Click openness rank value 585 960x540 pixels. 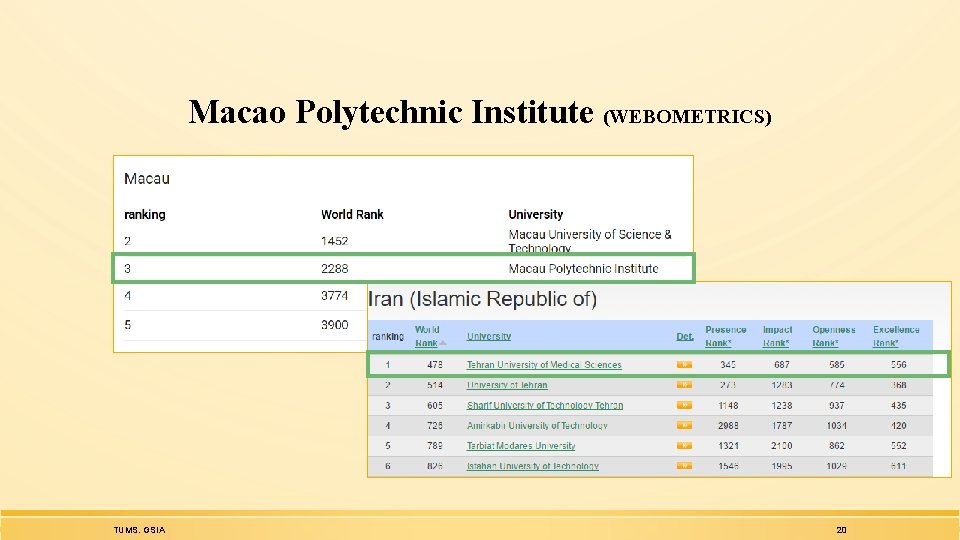point(836,365)
